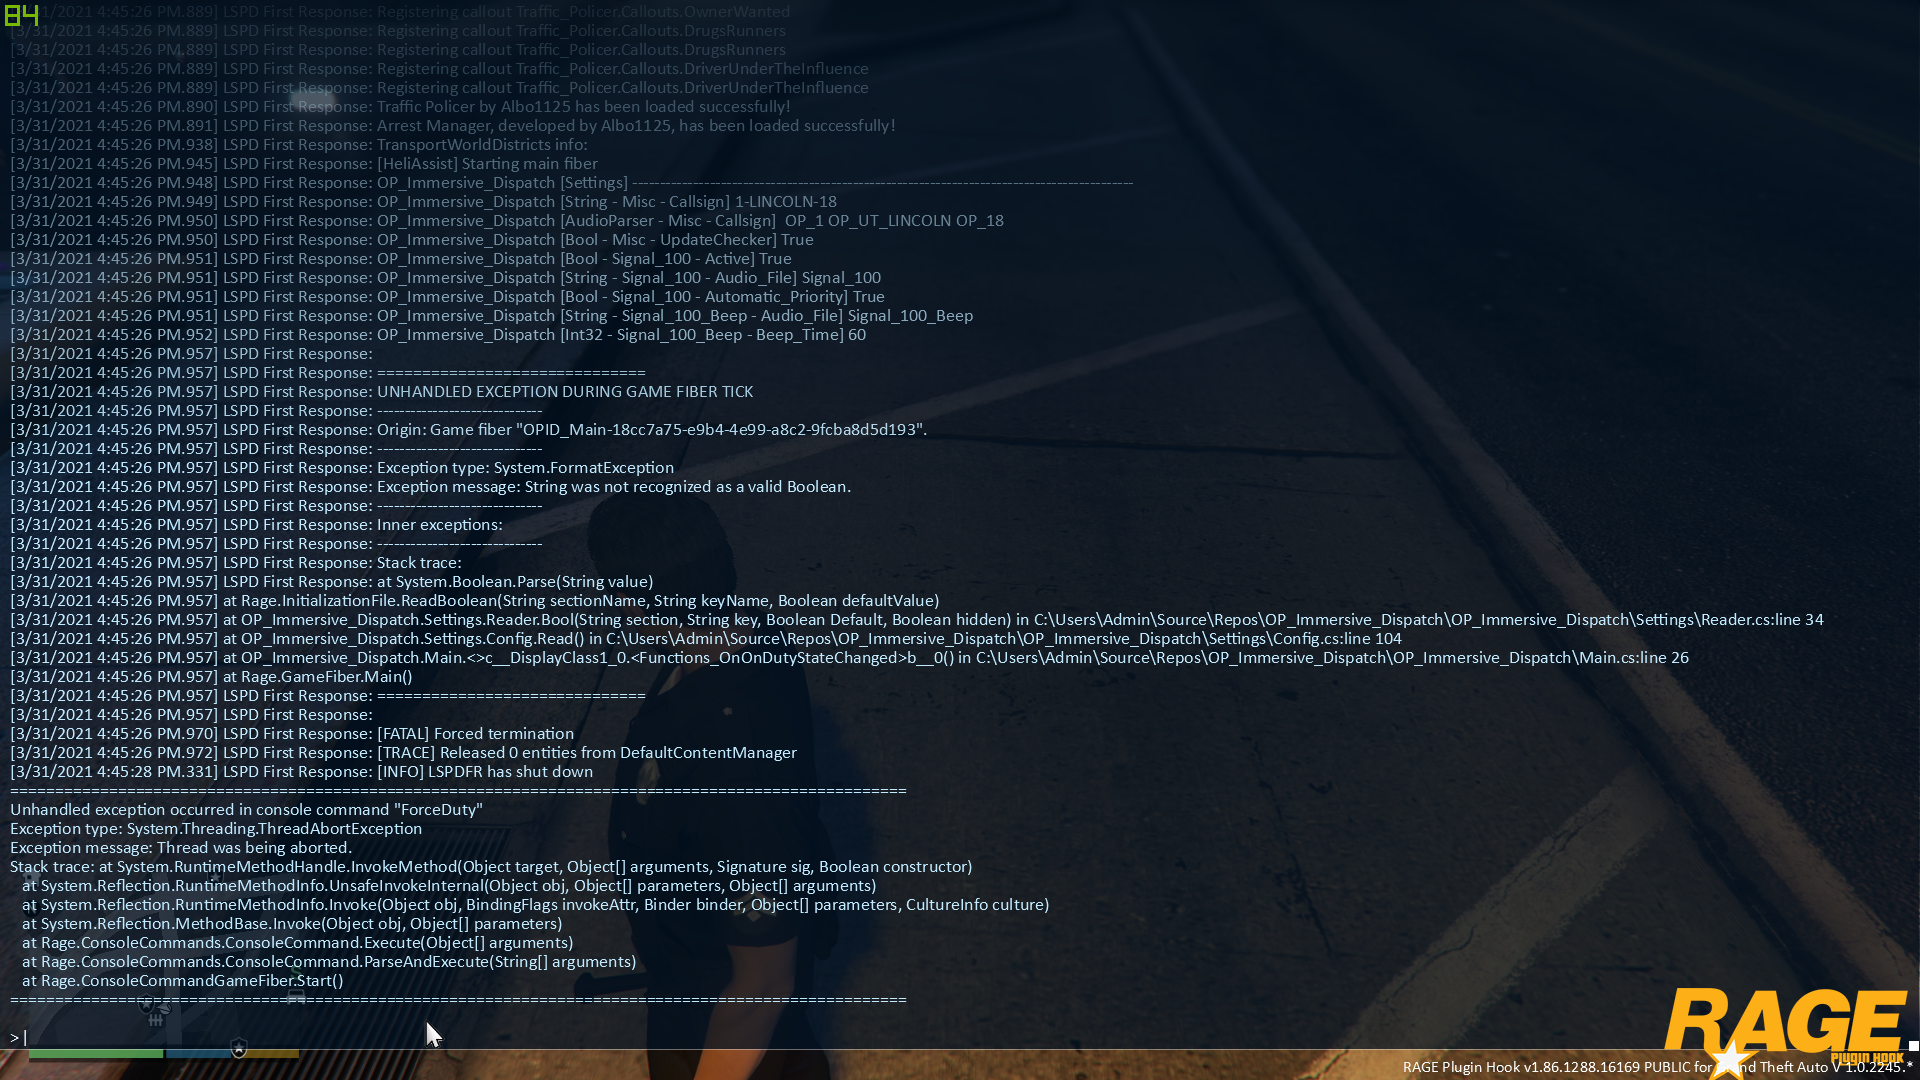Click the police badge blip on minimap
The height and width of the screenshot is (1080, 1920).
[146, 1004]
